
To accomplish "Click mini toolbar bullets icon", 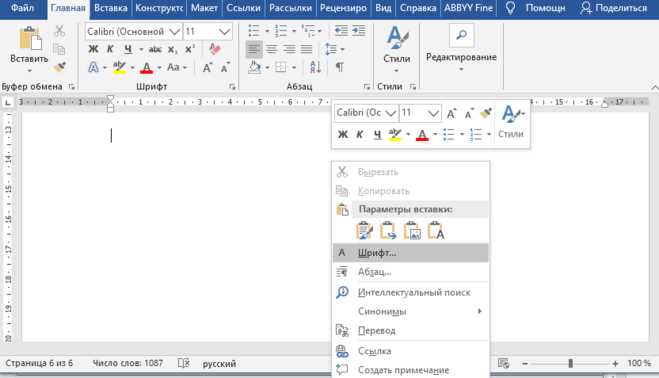I will click(449, 135).
